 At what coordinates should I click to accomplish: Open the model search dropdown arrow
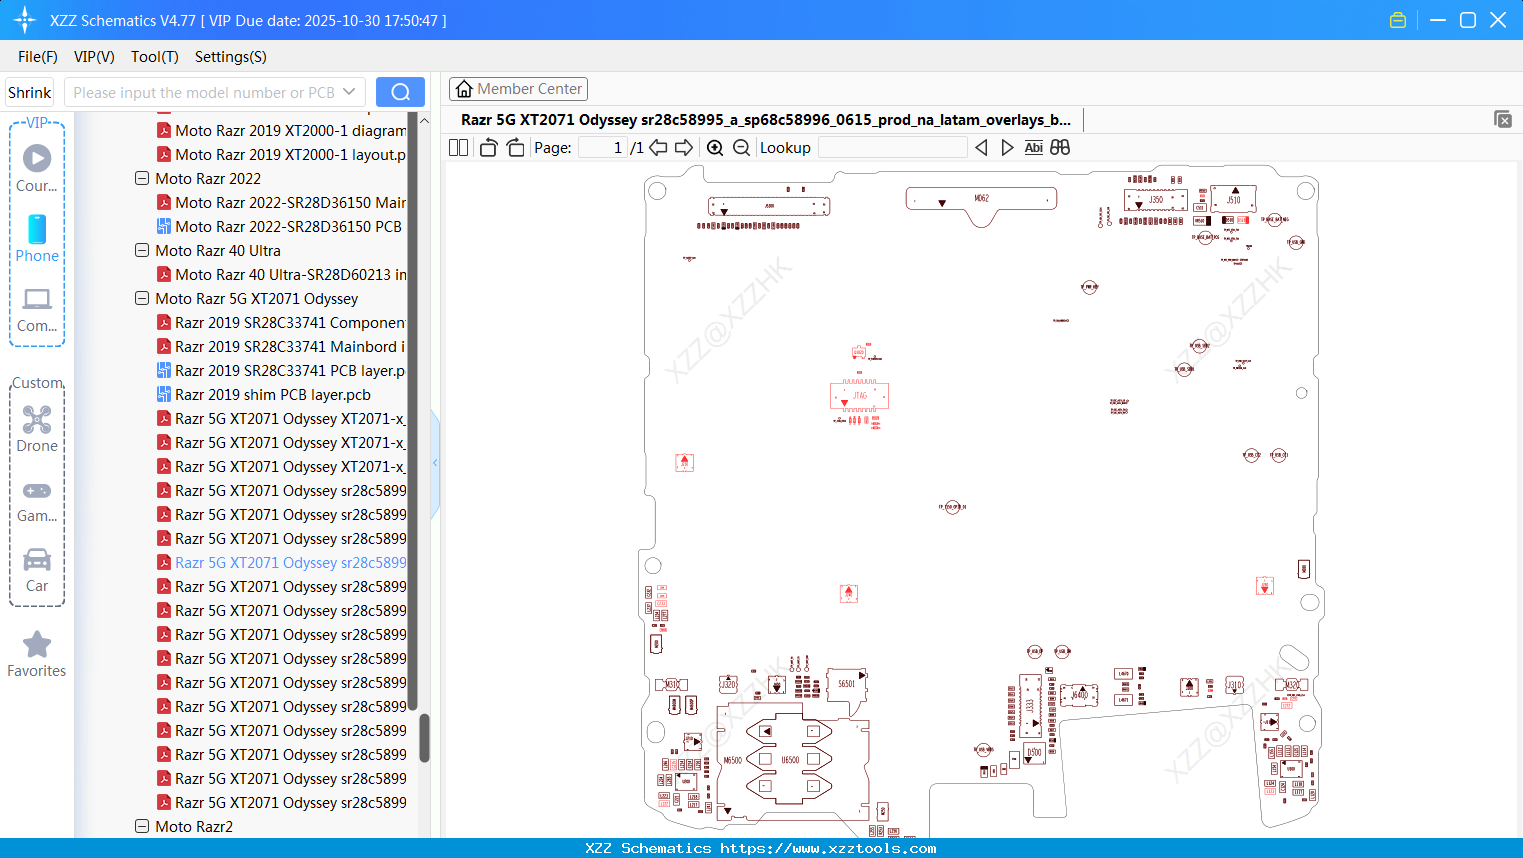[349, 92]
